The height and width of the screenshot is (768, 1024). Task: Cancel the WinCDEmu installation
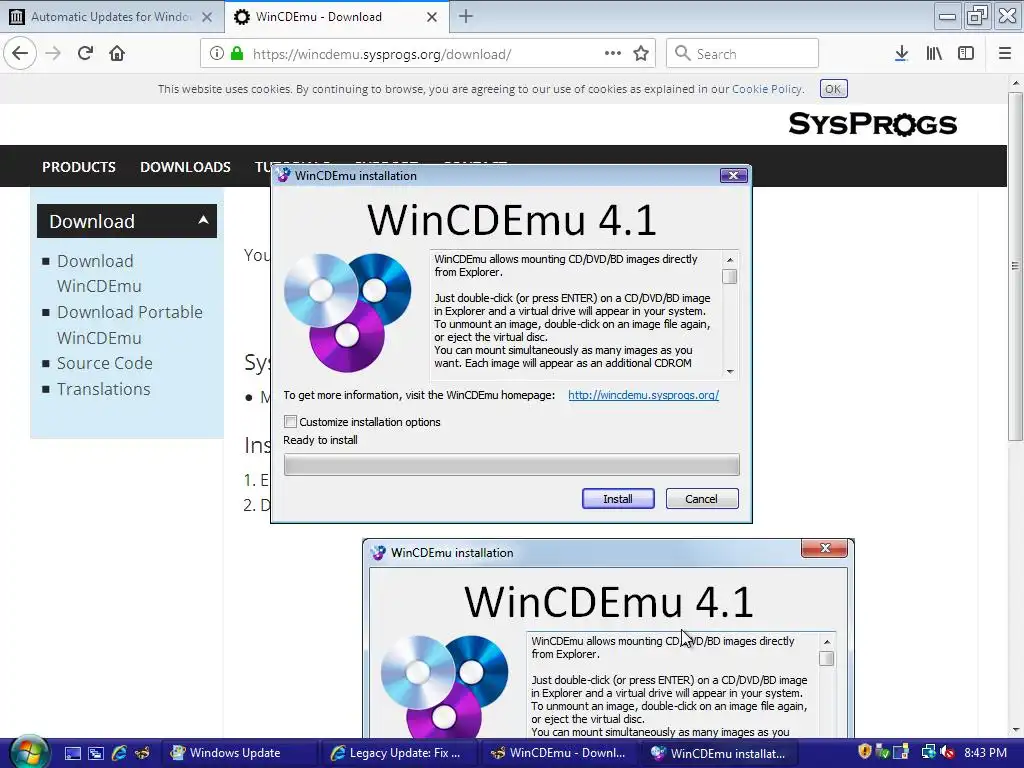(x=701, y=499)
